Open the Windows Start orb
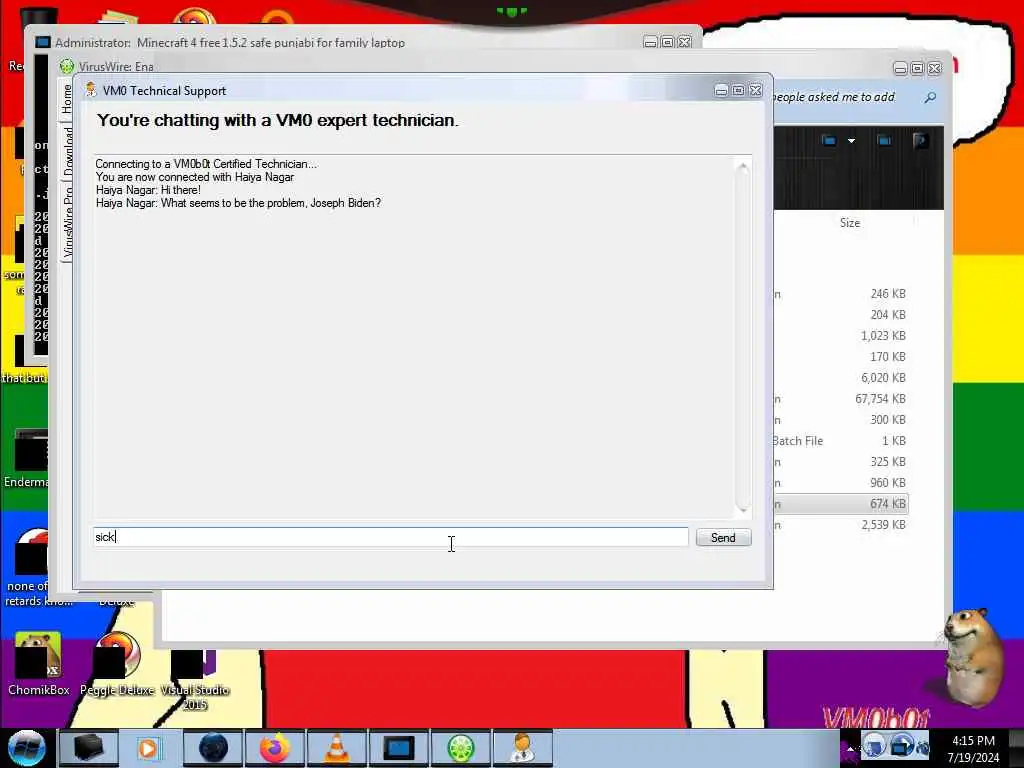The height and width of the screenshot is (768, 1024). point(26,748)
